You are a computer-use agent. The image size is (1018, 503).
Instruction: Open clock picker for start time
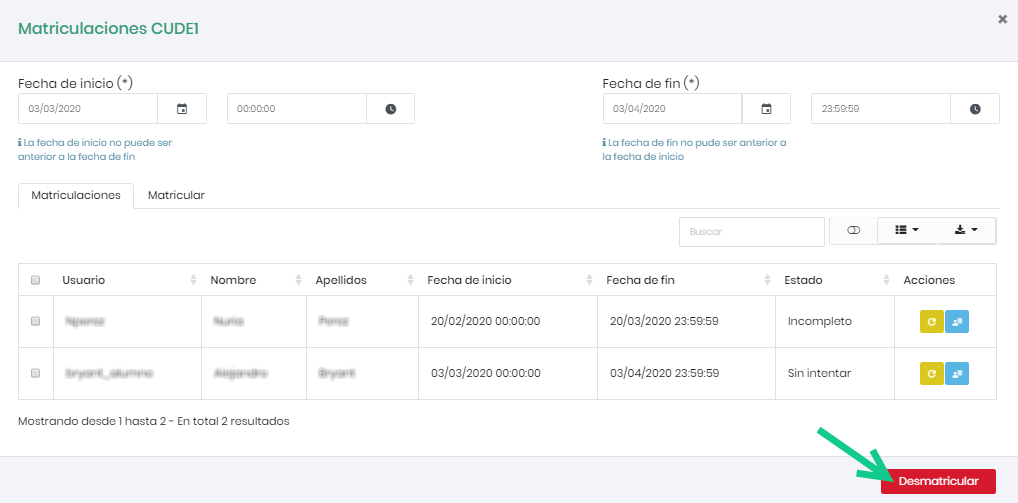pyautogui.click(x=390, y=109)
